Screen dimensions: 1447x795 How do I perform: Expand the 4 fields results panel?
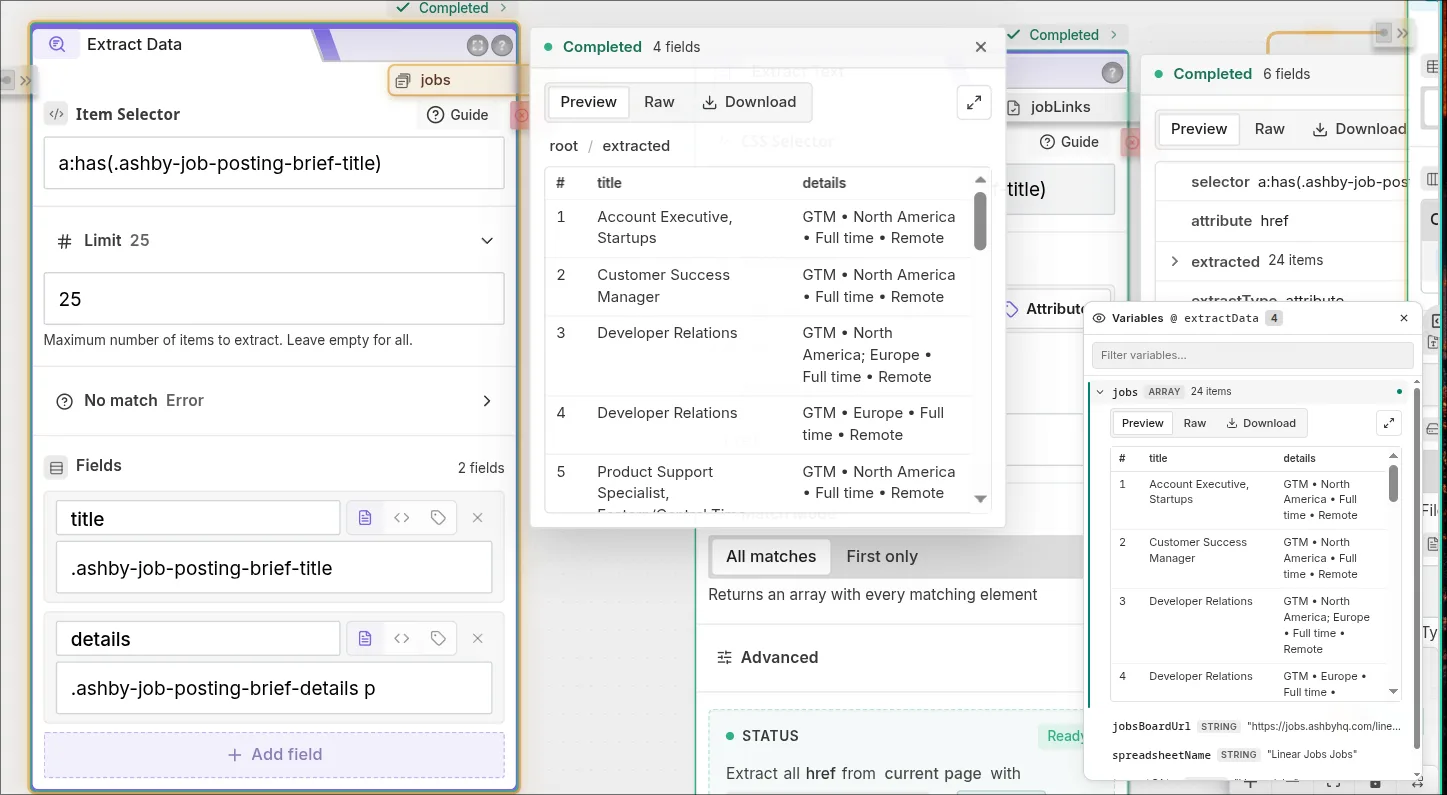973,102
